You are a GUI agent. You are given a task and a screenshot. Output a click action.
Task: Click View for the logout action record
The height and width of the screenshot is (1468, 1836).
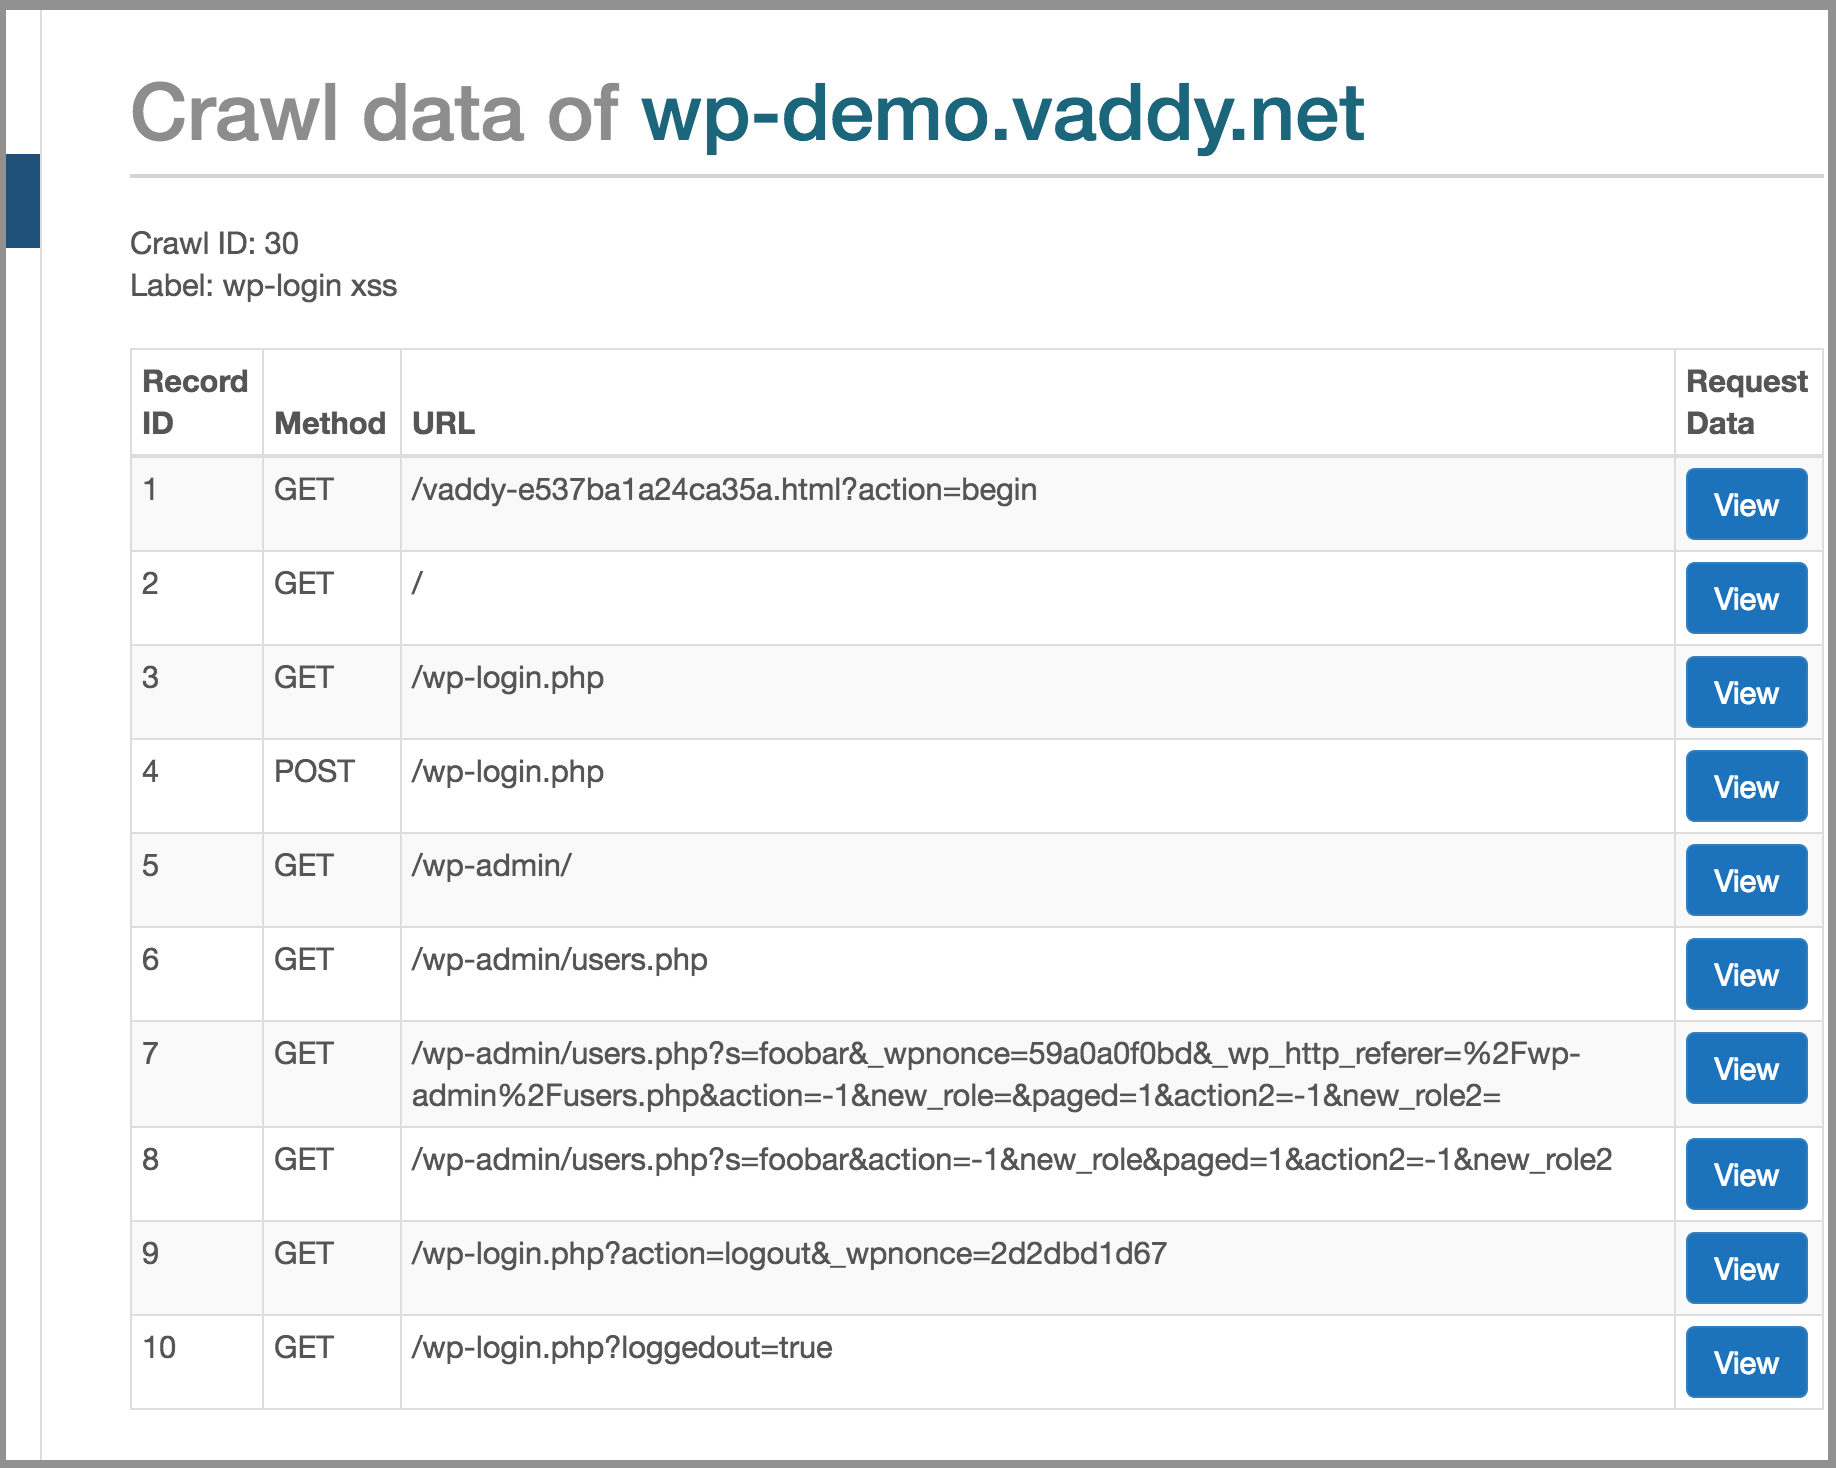pos(1745,1269)
